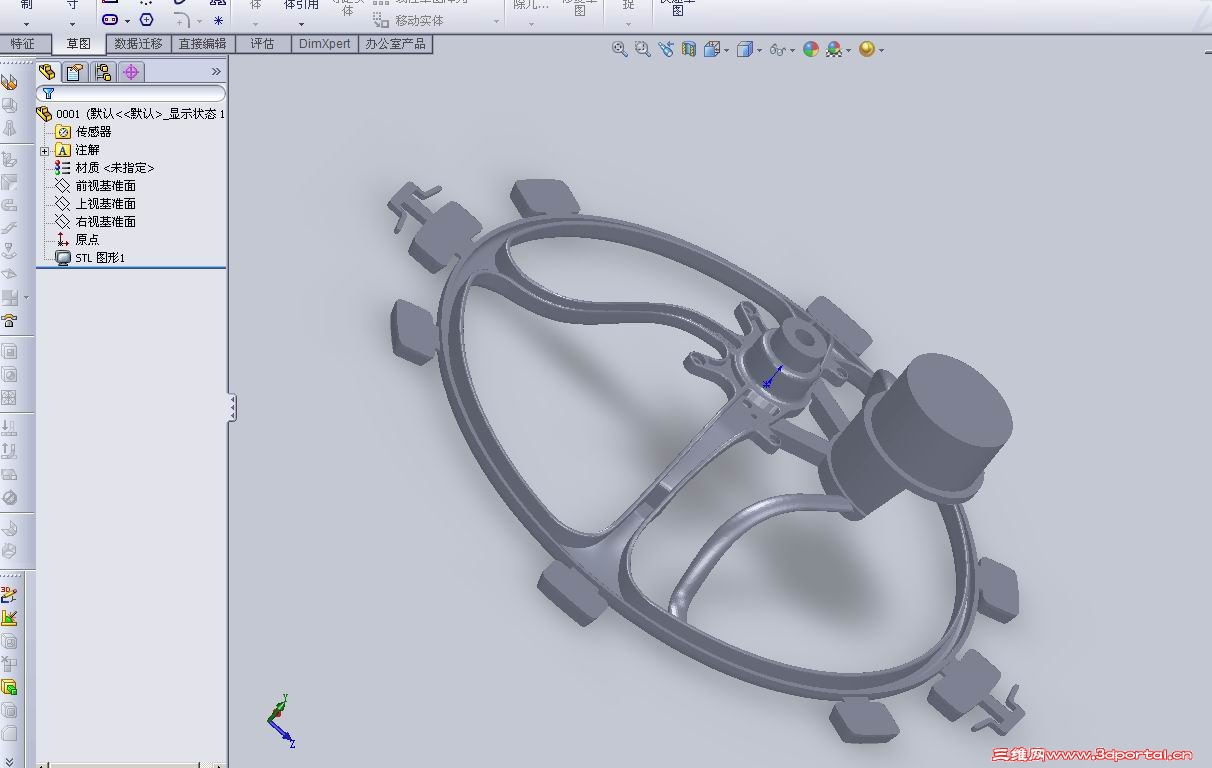Switch to the 直接编辑 tab

(202, 44)
